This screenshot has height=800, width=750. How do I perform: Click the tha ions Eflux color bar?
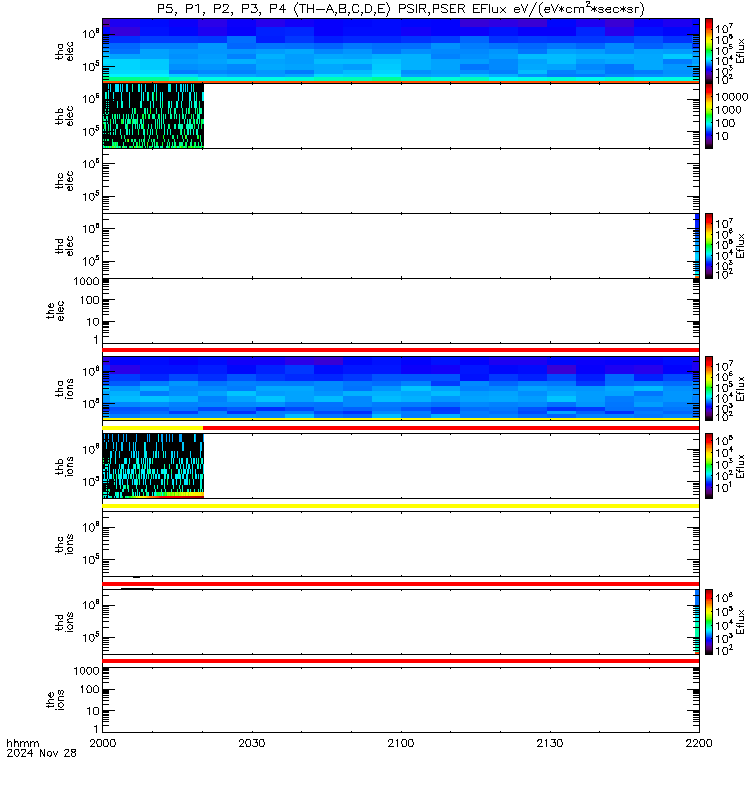(x=709, y=389)
